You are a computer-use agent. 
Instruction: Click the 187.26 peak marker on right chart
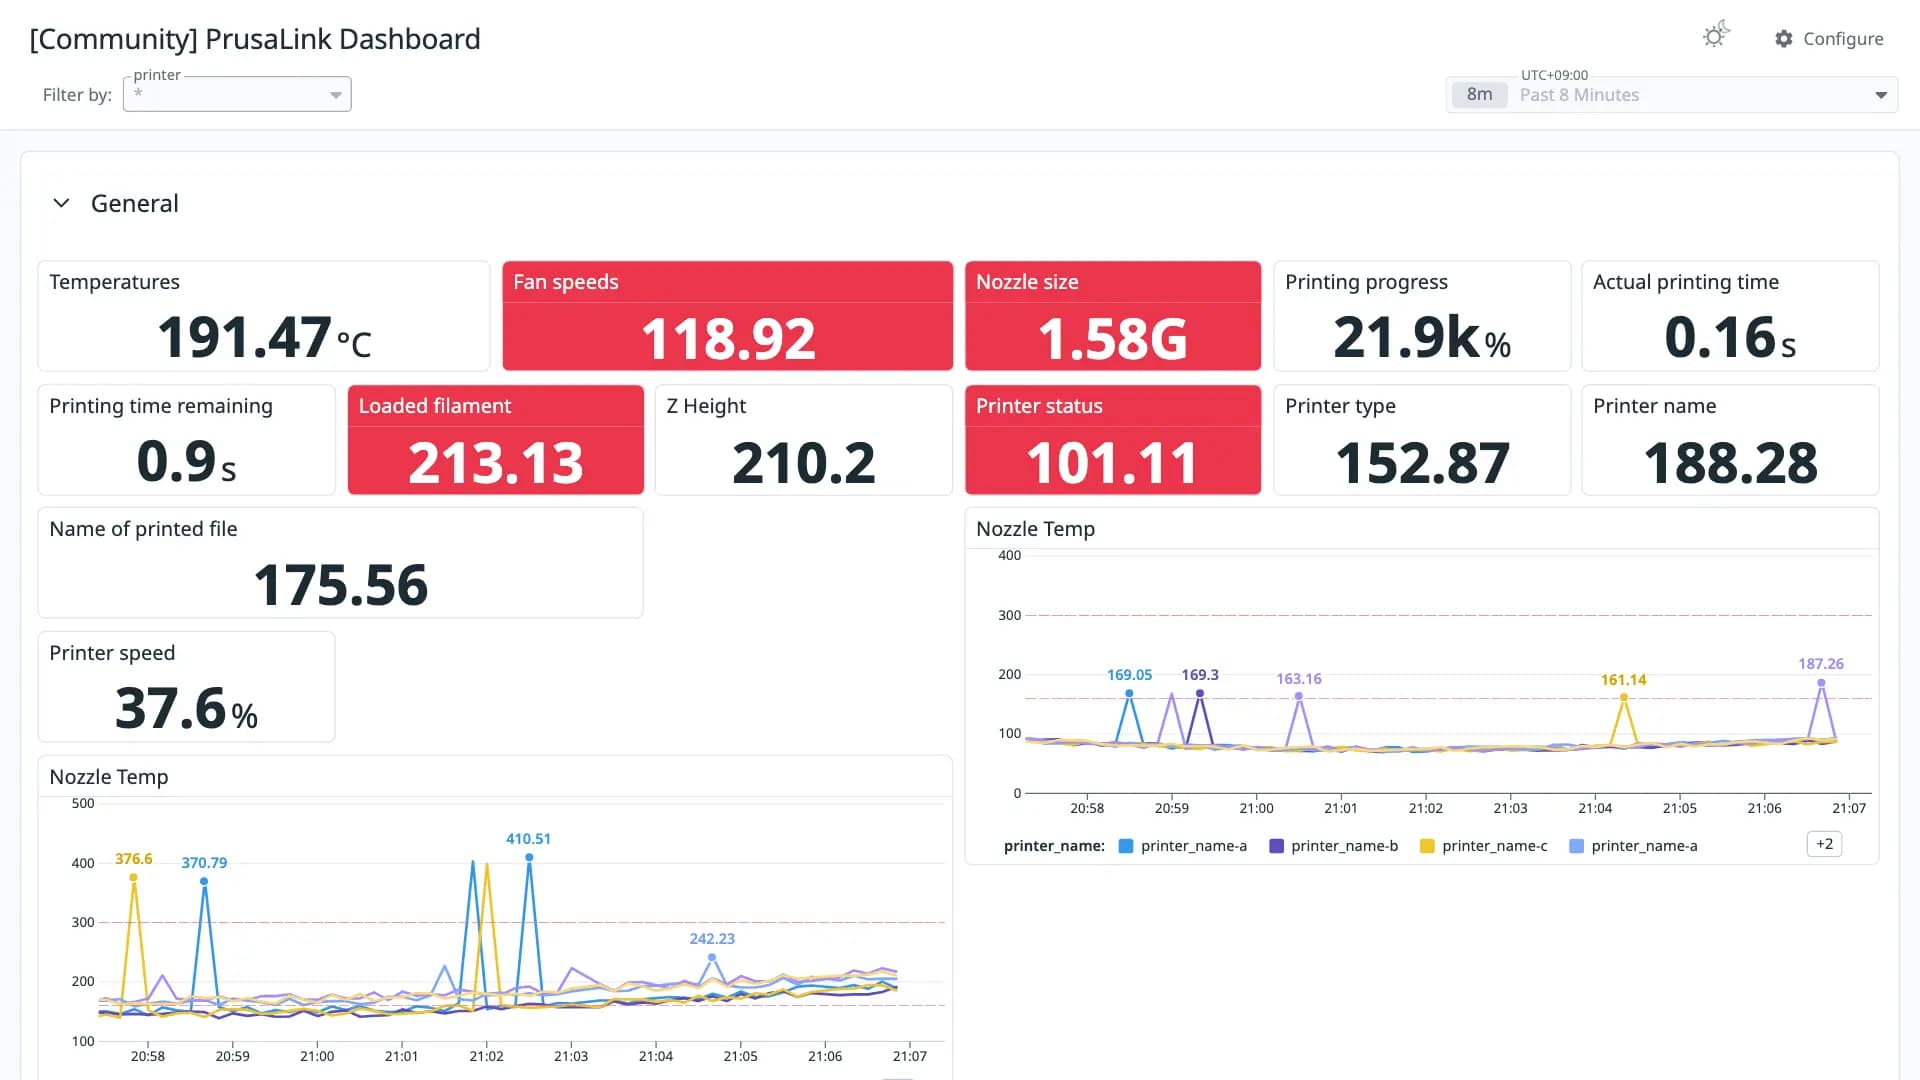1821,682
